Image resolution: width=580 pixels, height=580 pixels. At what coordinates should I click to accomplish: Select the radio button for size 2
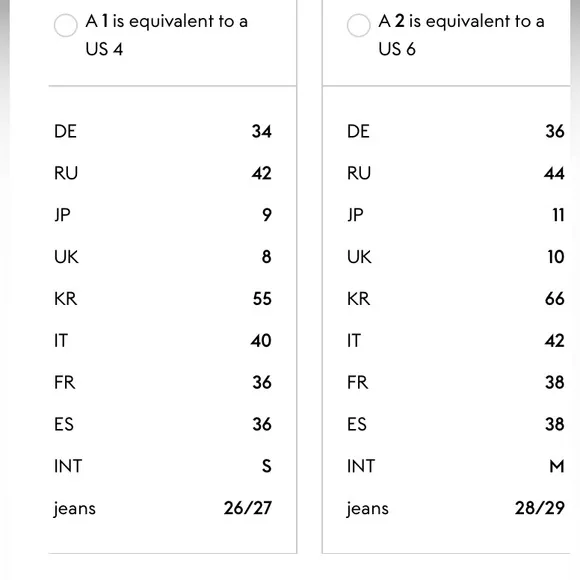[358, 25]
